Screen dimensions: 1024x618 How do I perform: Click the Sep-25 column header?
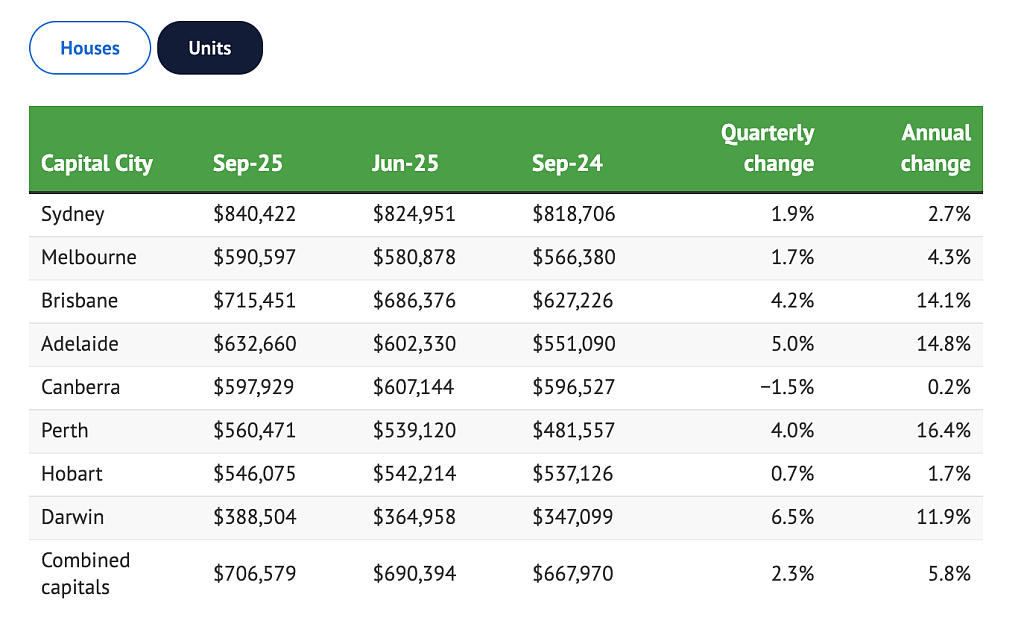point(248,163)
